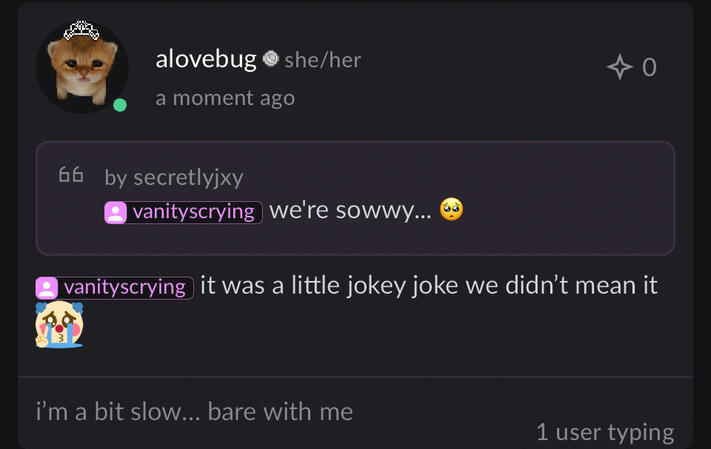Screen dimensions: 711x449
Task: Click the "1 user typing" indicator
Action: tap(604, 432)
